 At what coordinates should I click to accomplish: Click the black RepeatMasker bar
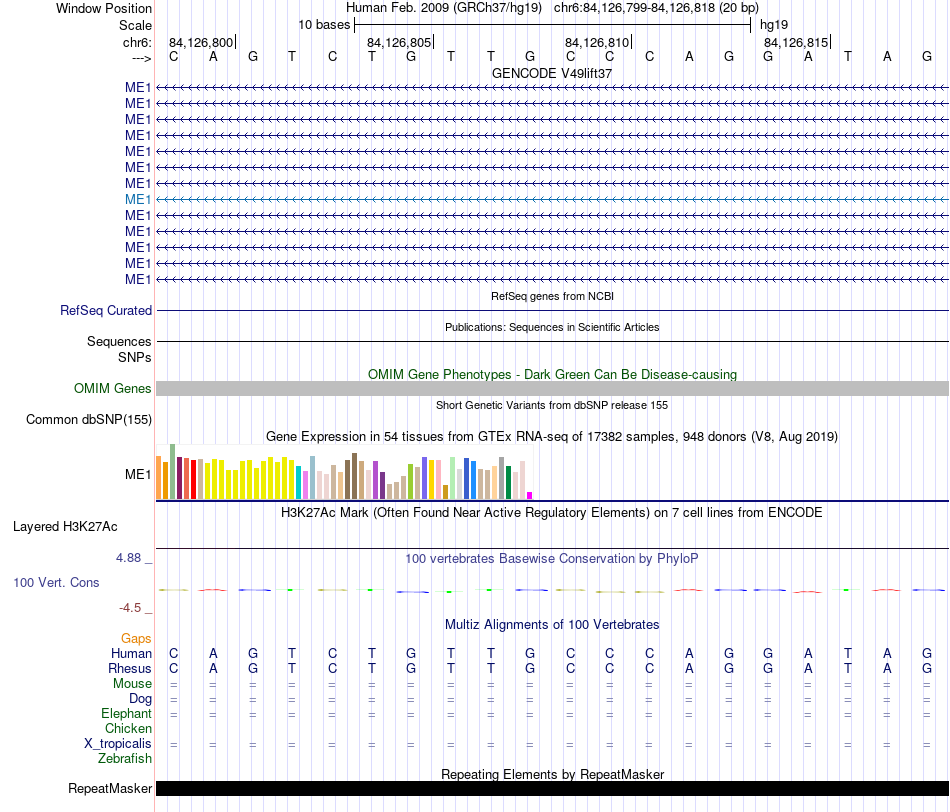(552, 788)
